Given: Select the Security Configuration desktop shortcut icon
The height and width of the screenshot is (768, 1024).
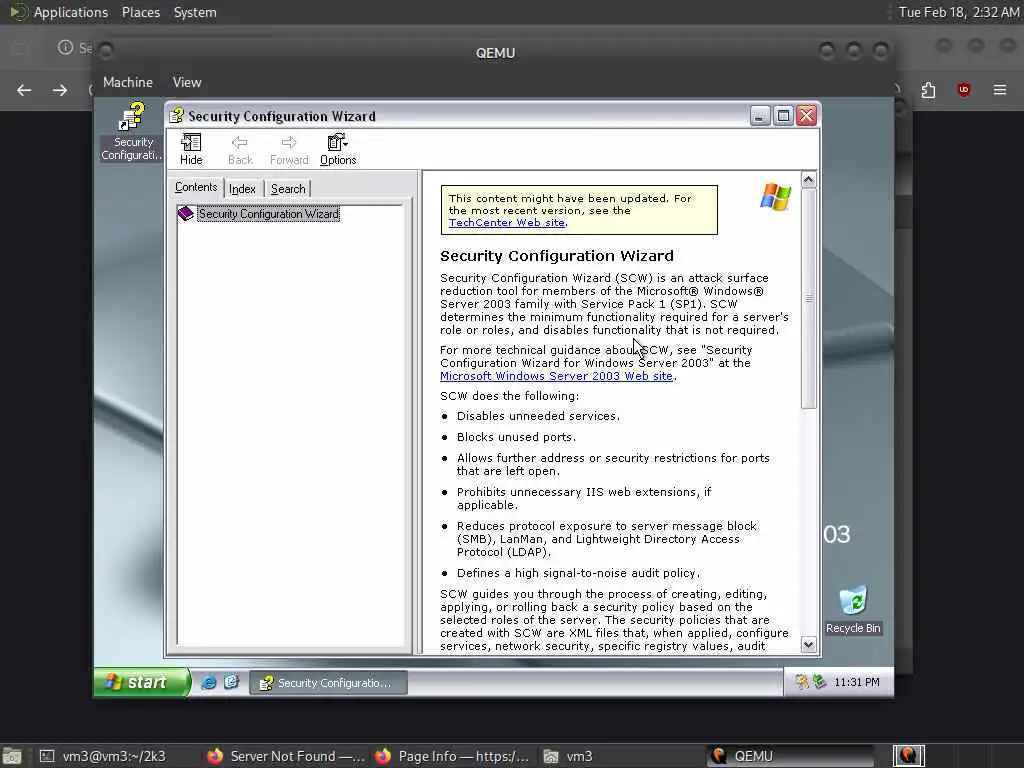Looking at the screenshot, I should coord(132,131).
